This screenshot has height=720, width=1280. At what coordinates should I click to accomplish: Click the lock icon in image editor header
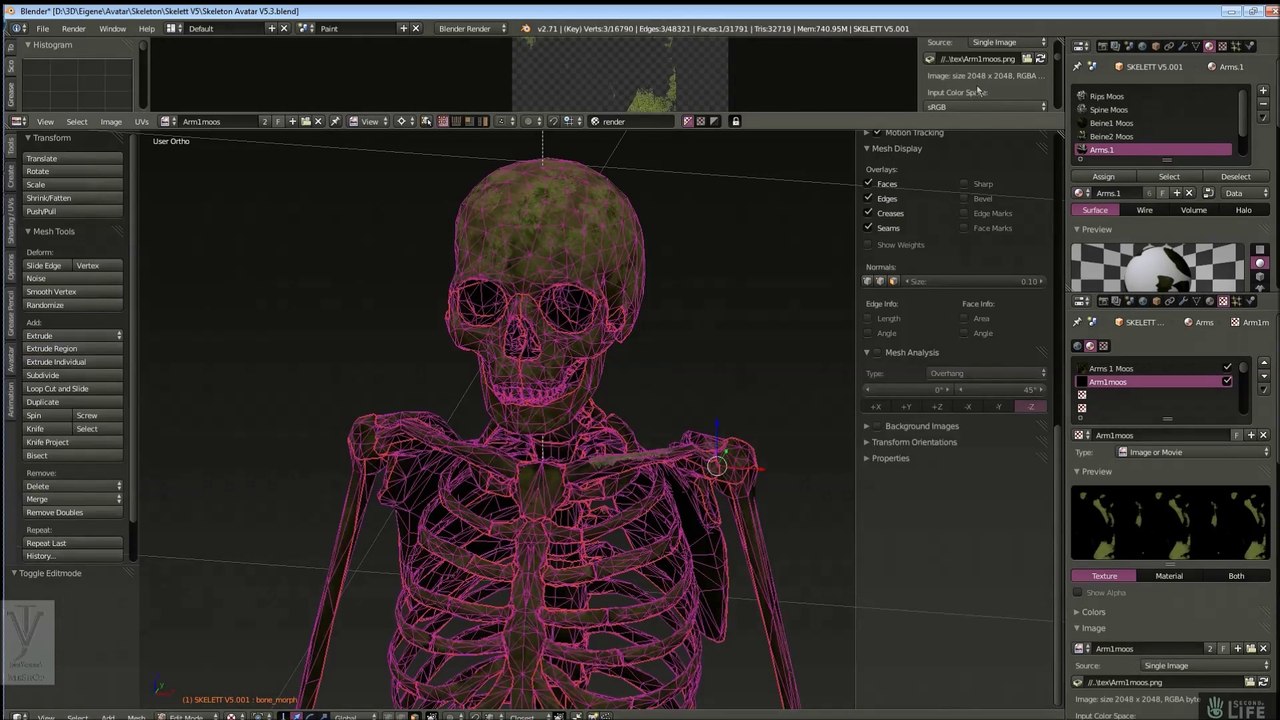[x=735, y=121]
